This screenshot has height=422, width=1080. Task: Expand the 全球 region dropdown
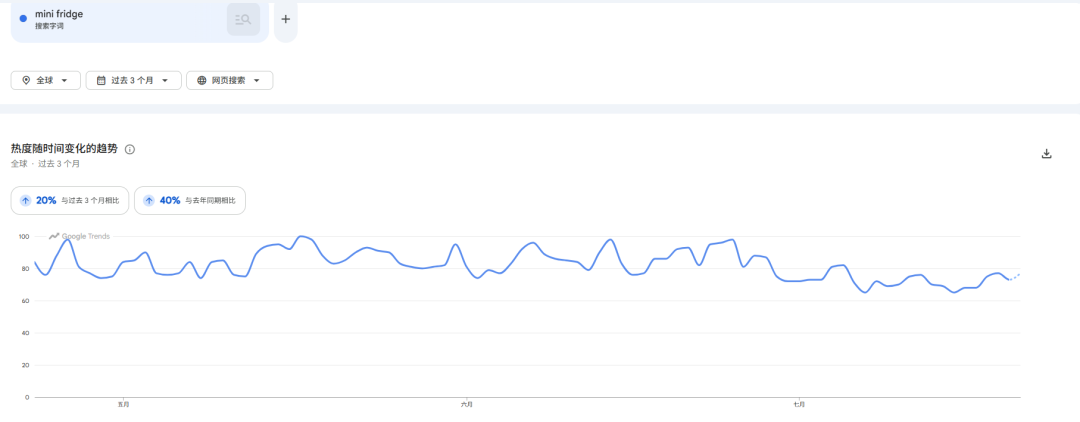pyautogui.click(x=45, y=81)
